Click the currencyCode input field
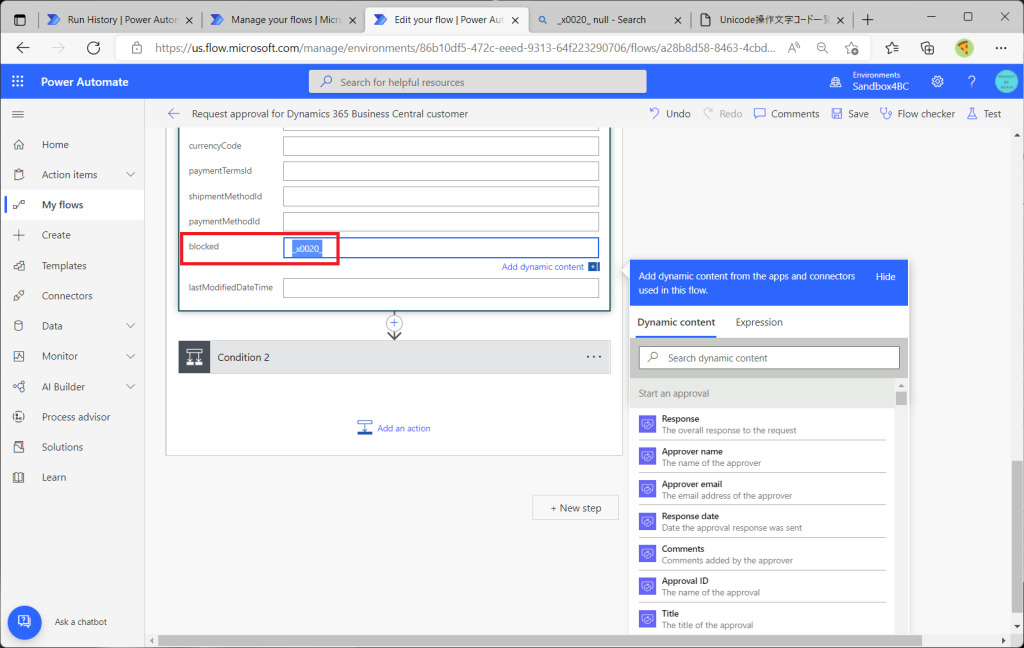The height and width of the screenshot is (648, 1024). click(x=441, y=146)
